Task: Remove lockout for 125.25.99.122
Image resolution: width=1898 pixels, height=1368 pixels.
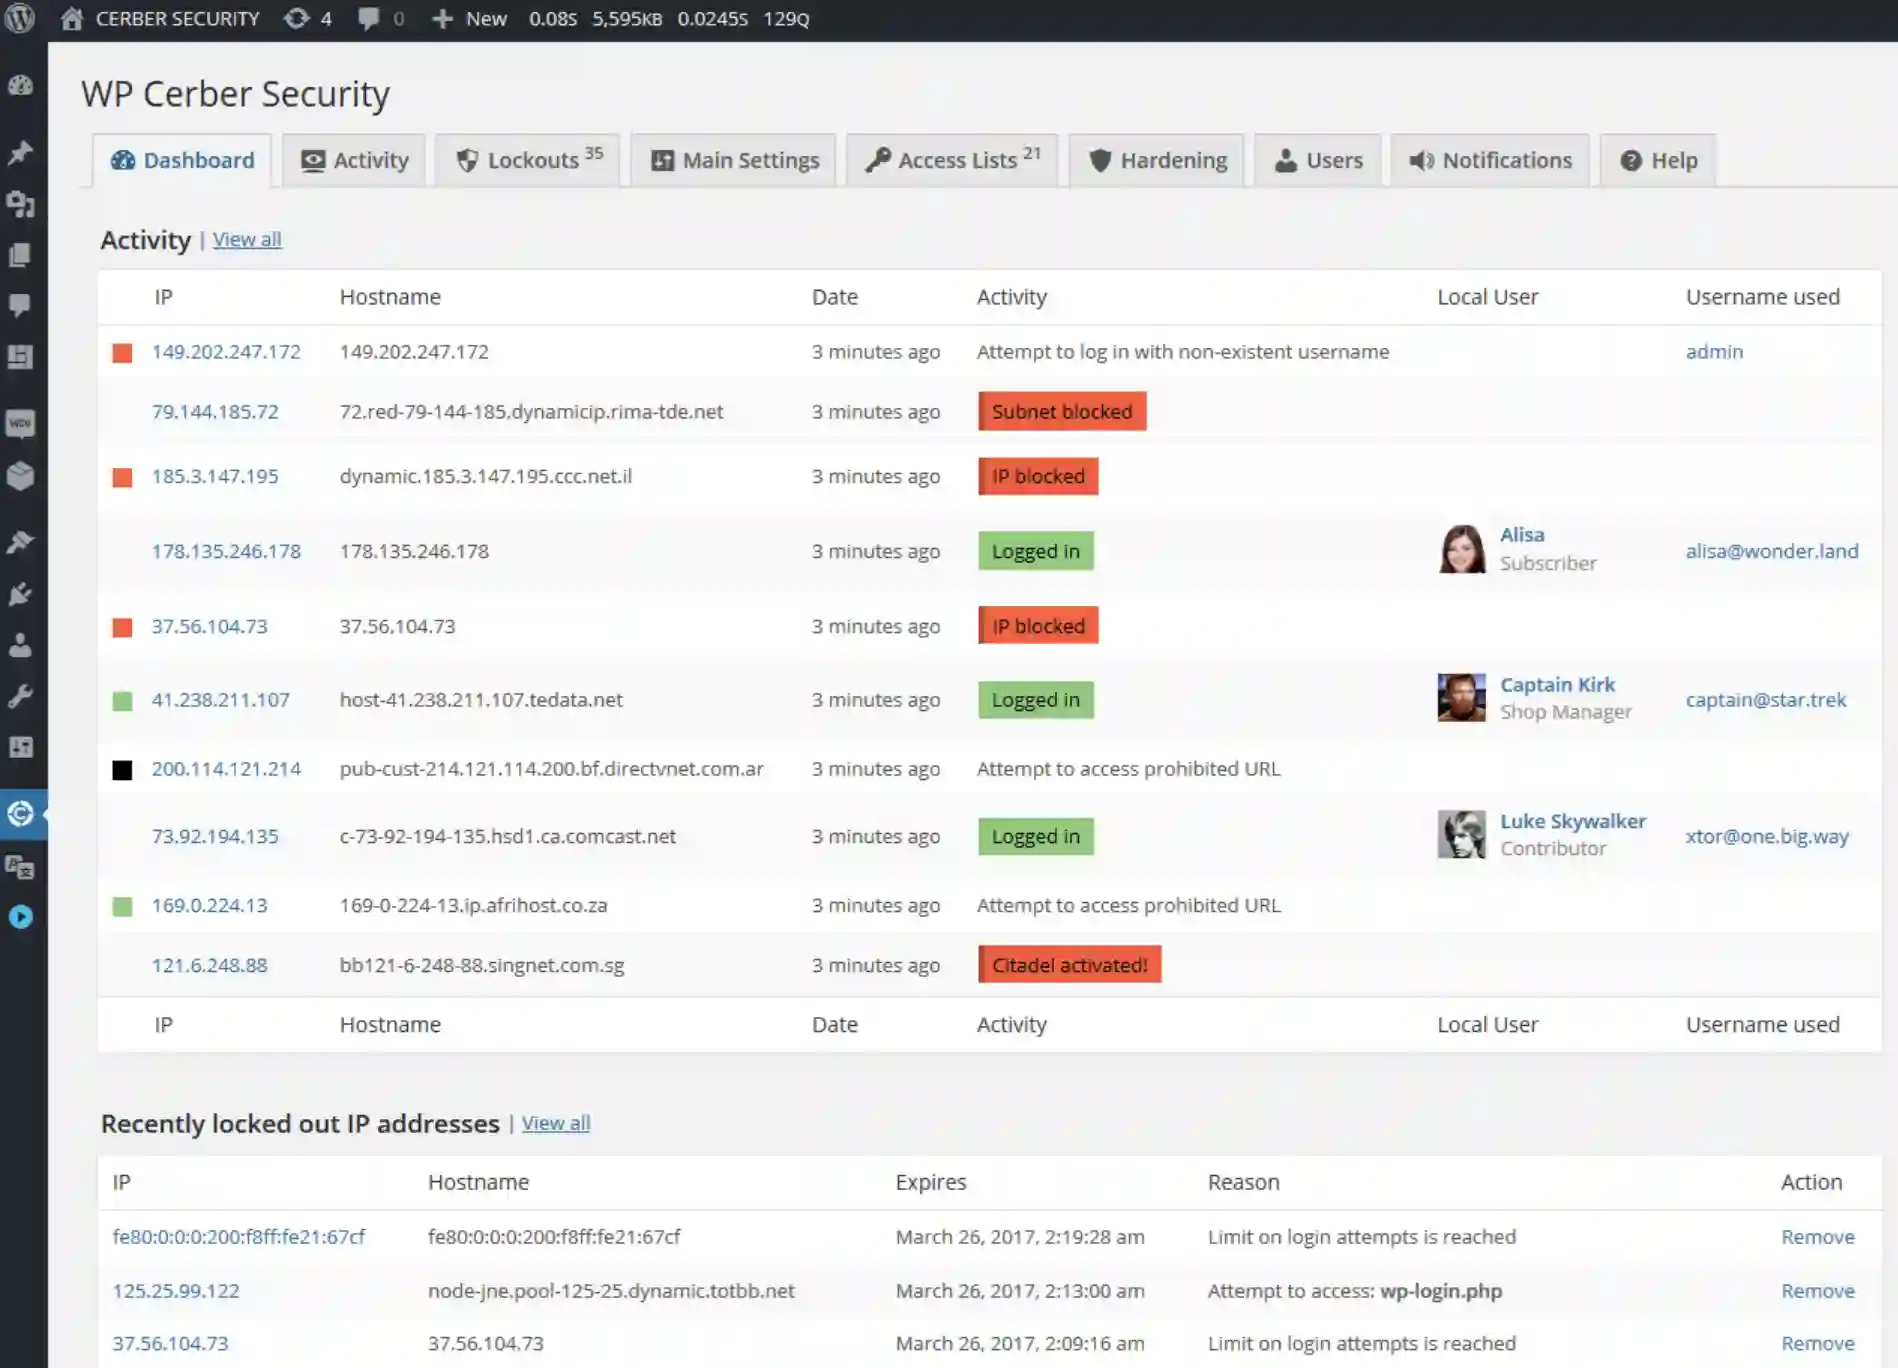Action: pos(1817,1291)
